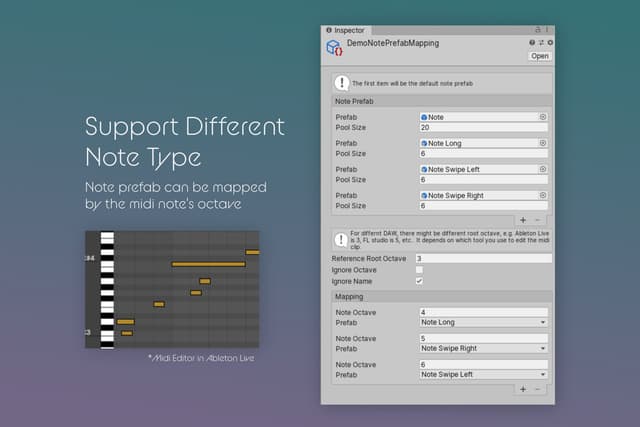Toggle the Inspector lock icon
The width and height of the screenshot is (640, 427).
pyautogui.click(x=538, y=29)
